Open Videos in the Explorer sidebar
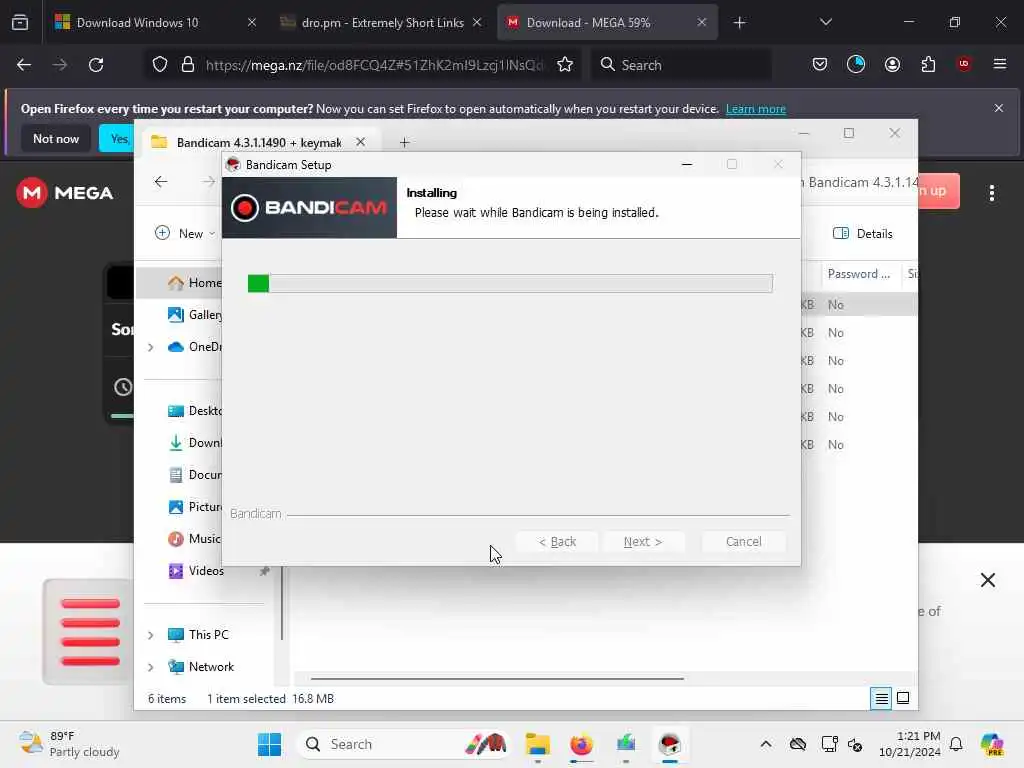The width and height of the screenshot is (1024, 768). 196,571
